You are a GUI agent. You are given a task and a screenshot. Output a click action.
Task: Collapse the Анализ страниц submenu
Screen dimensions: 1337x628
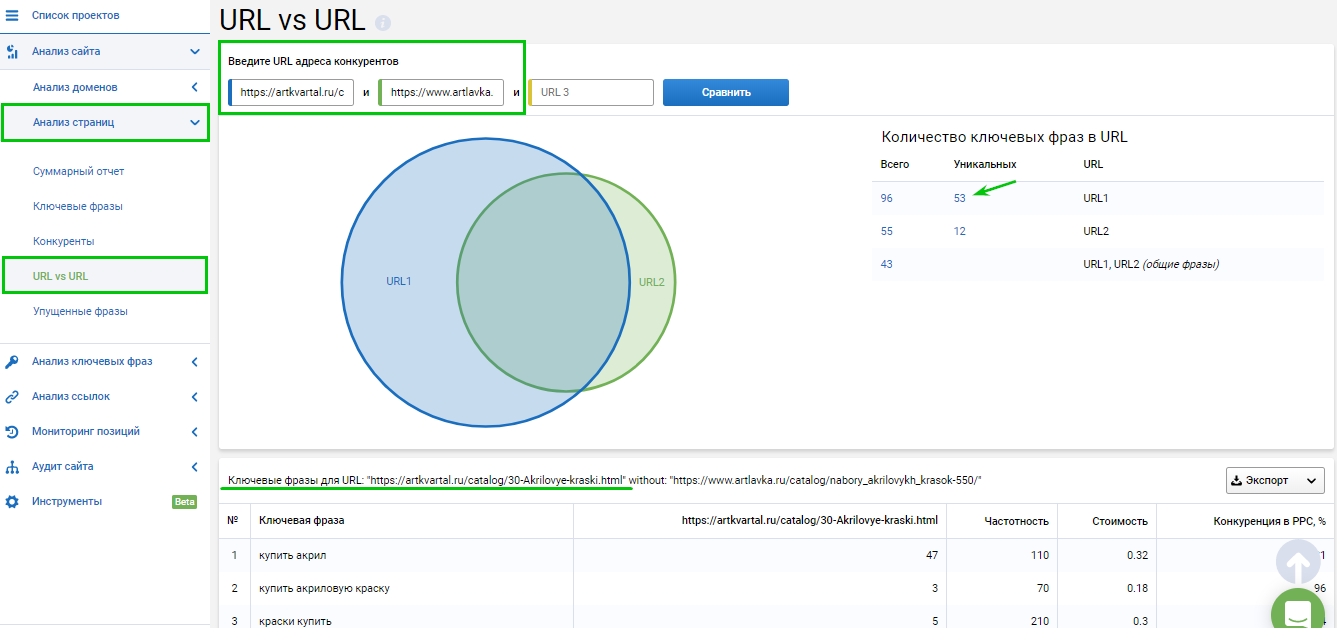(x=195, y=123)
